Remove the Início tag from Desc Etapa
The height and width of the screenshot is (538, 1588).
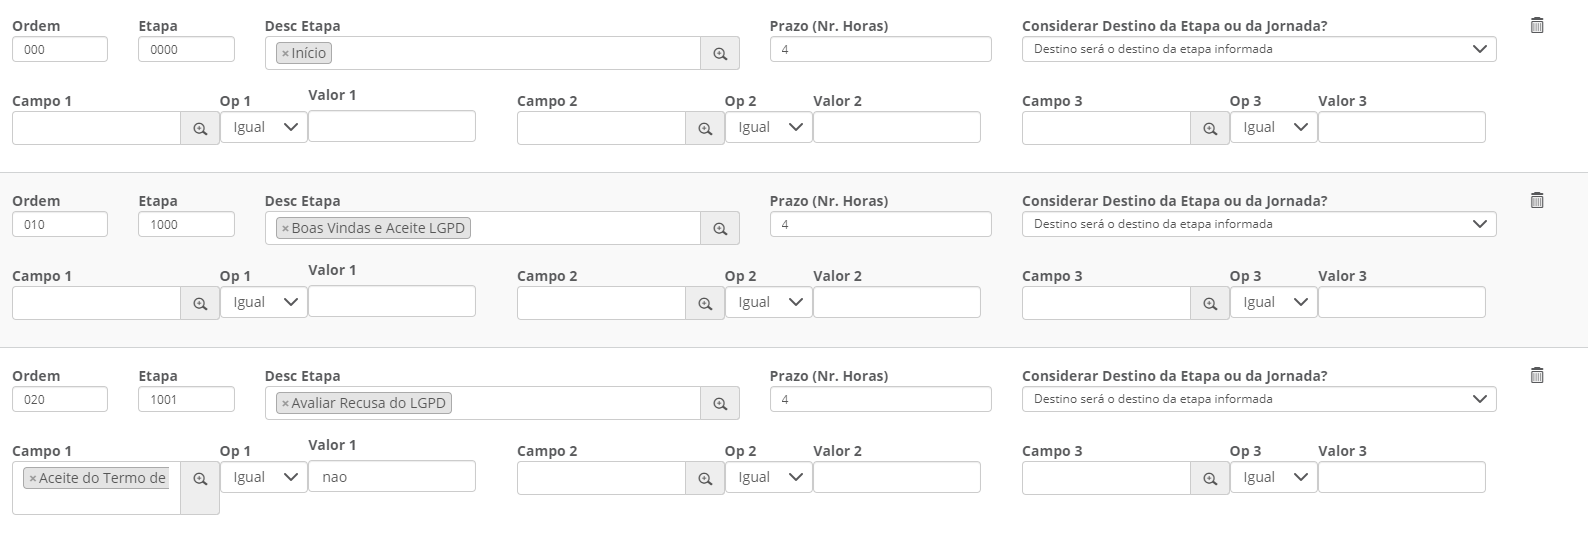(x=285, y=54)
